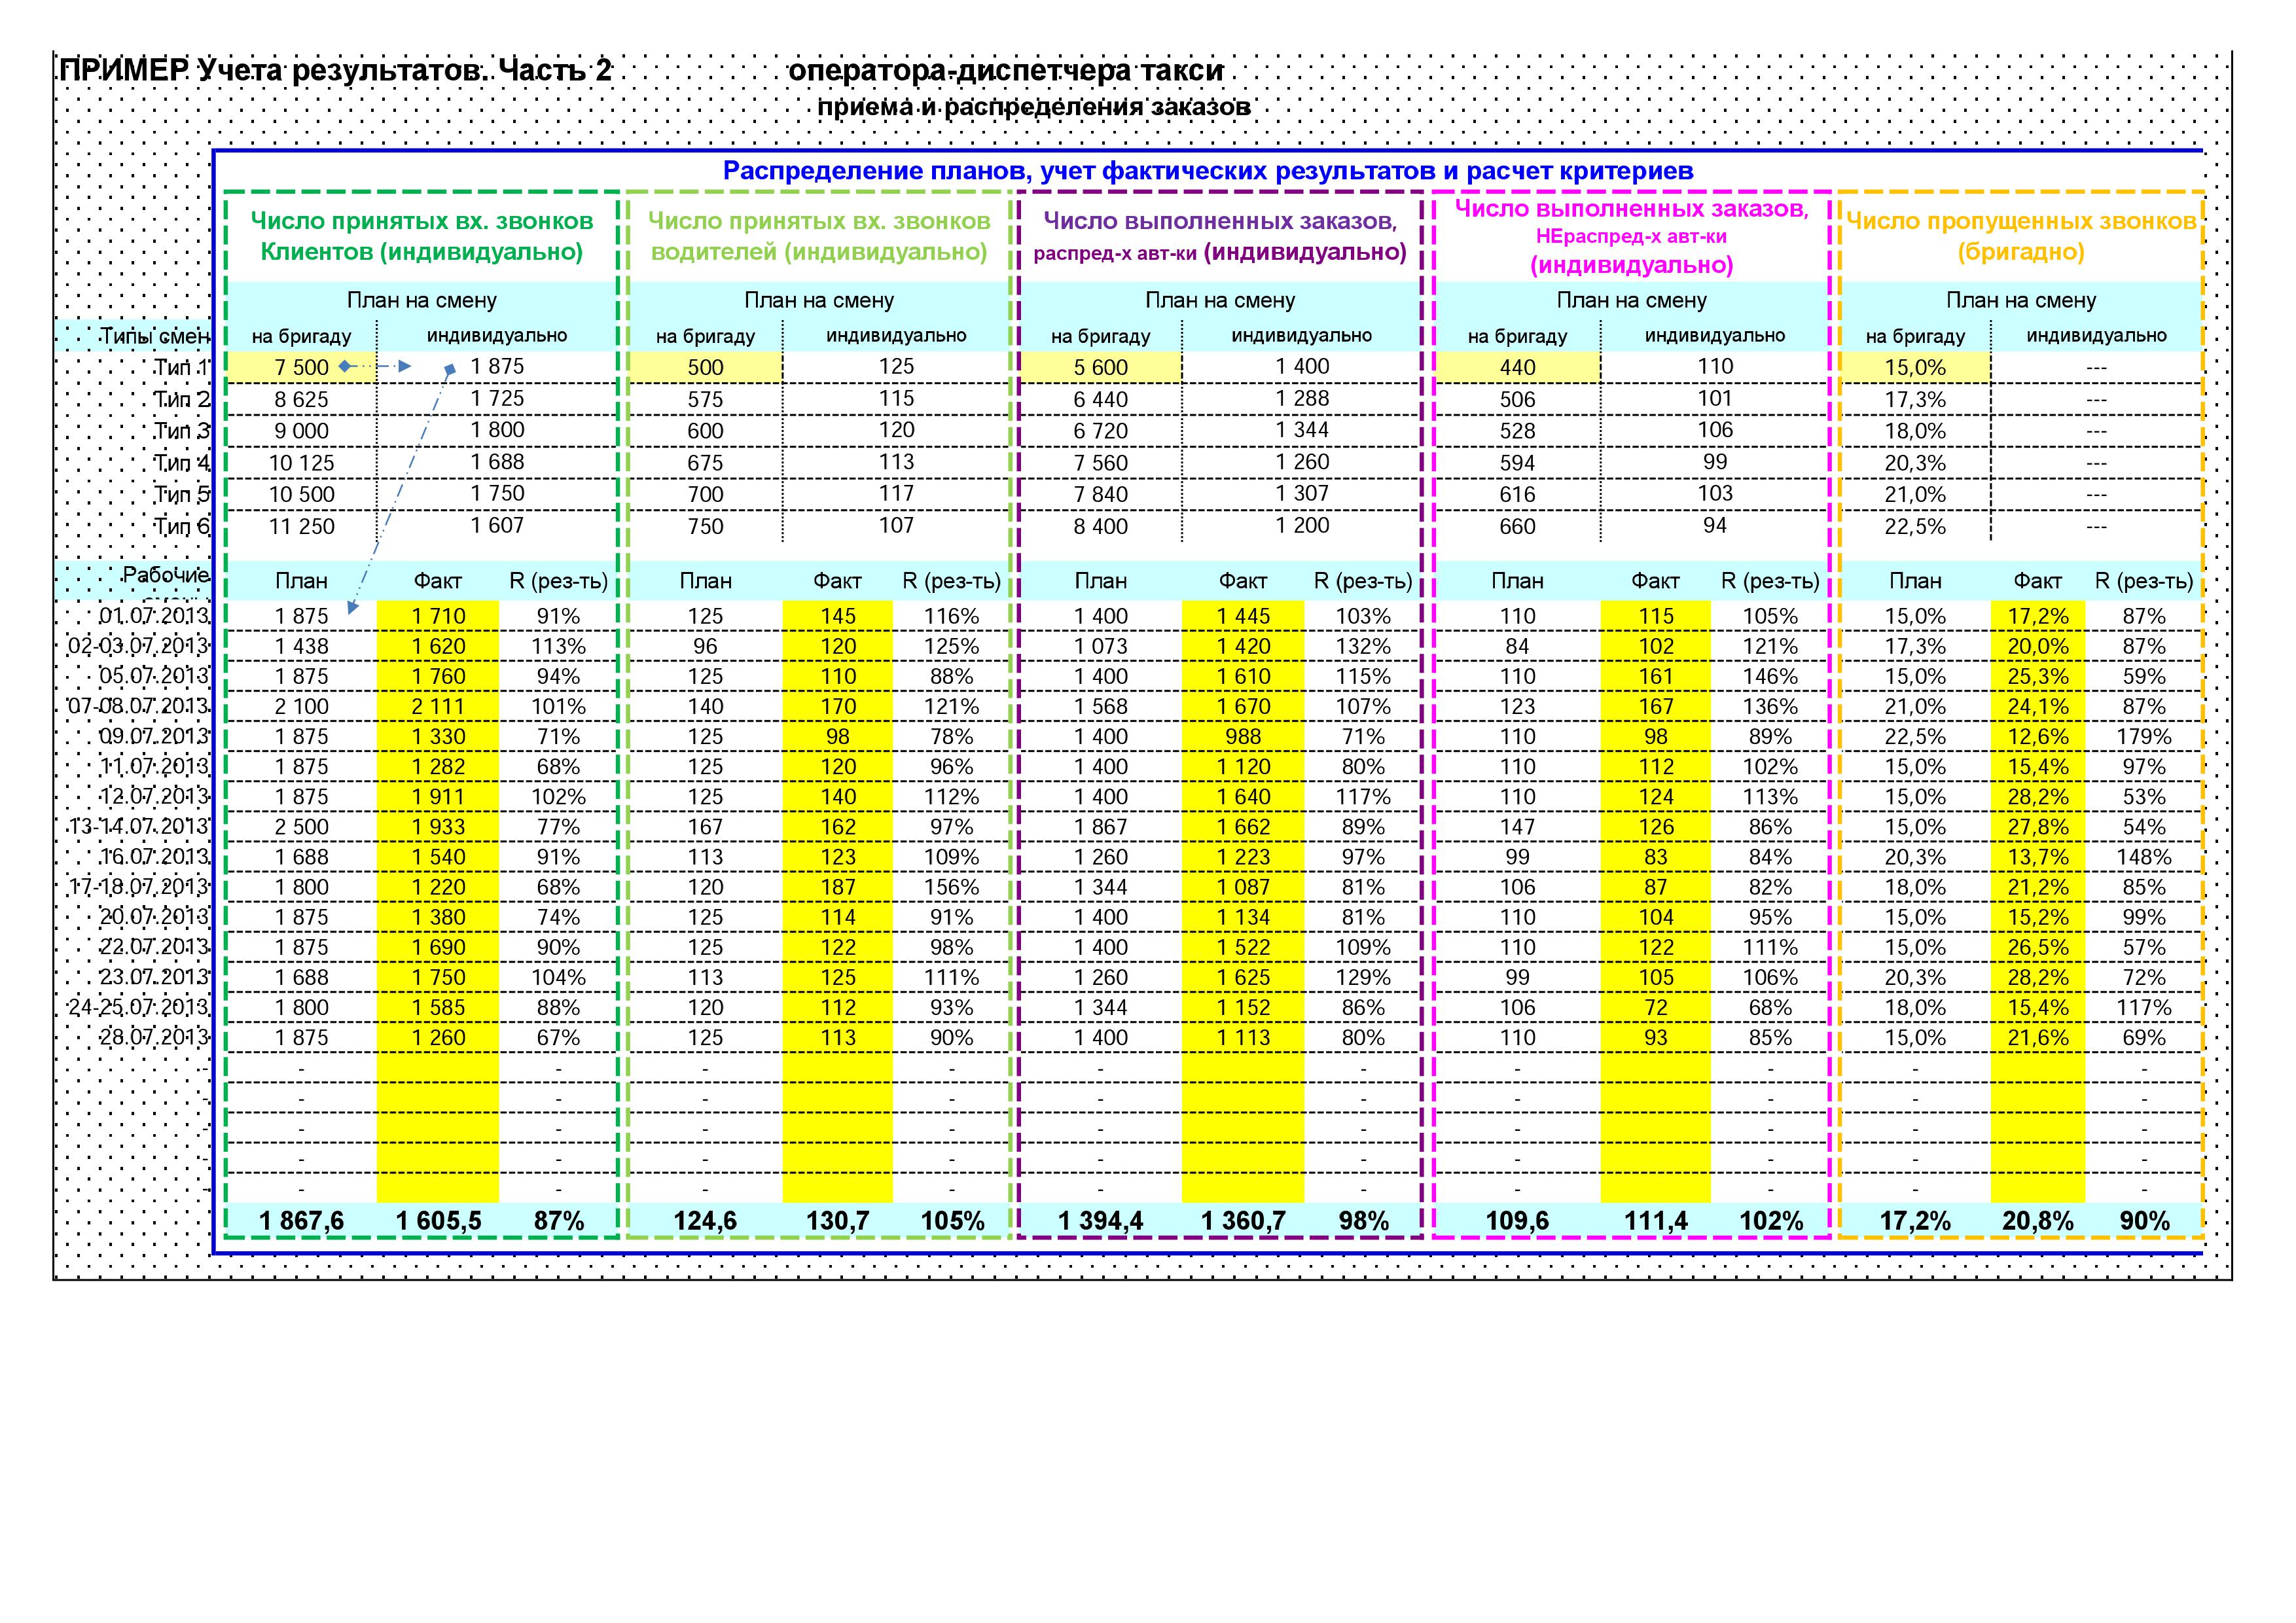
Task: Select the magenta header 'НЕраспред-х авт-ки'
Action: (x=1631, y=237)
